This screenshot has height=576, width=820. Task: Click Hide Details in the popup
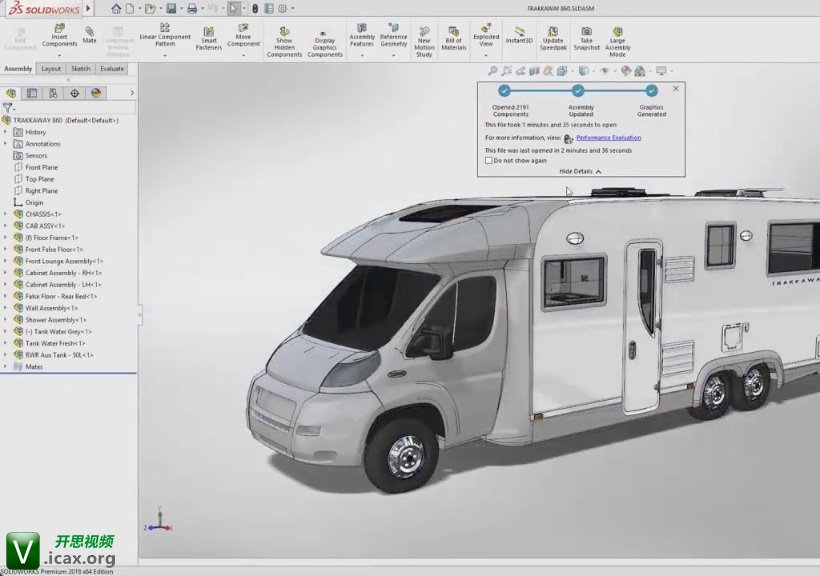tap(580, 172)
